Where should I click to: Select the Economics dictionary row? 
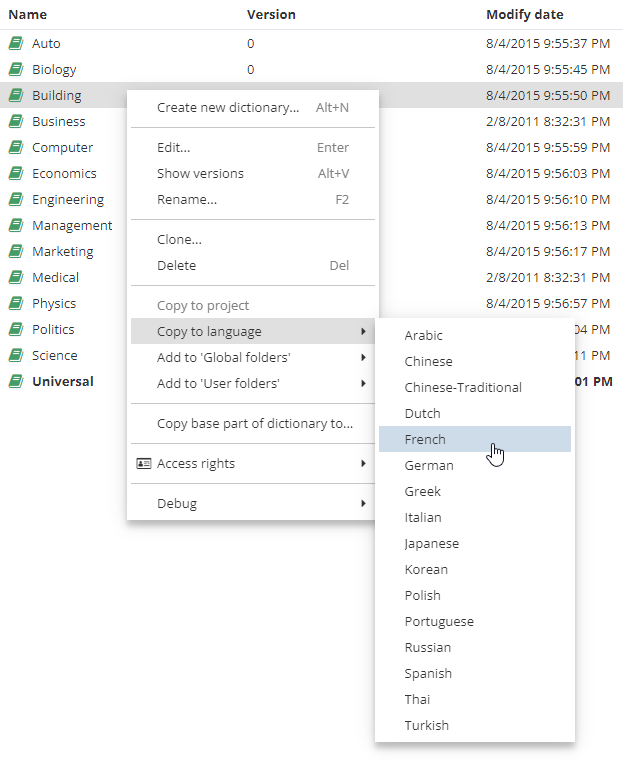[64, 174]
